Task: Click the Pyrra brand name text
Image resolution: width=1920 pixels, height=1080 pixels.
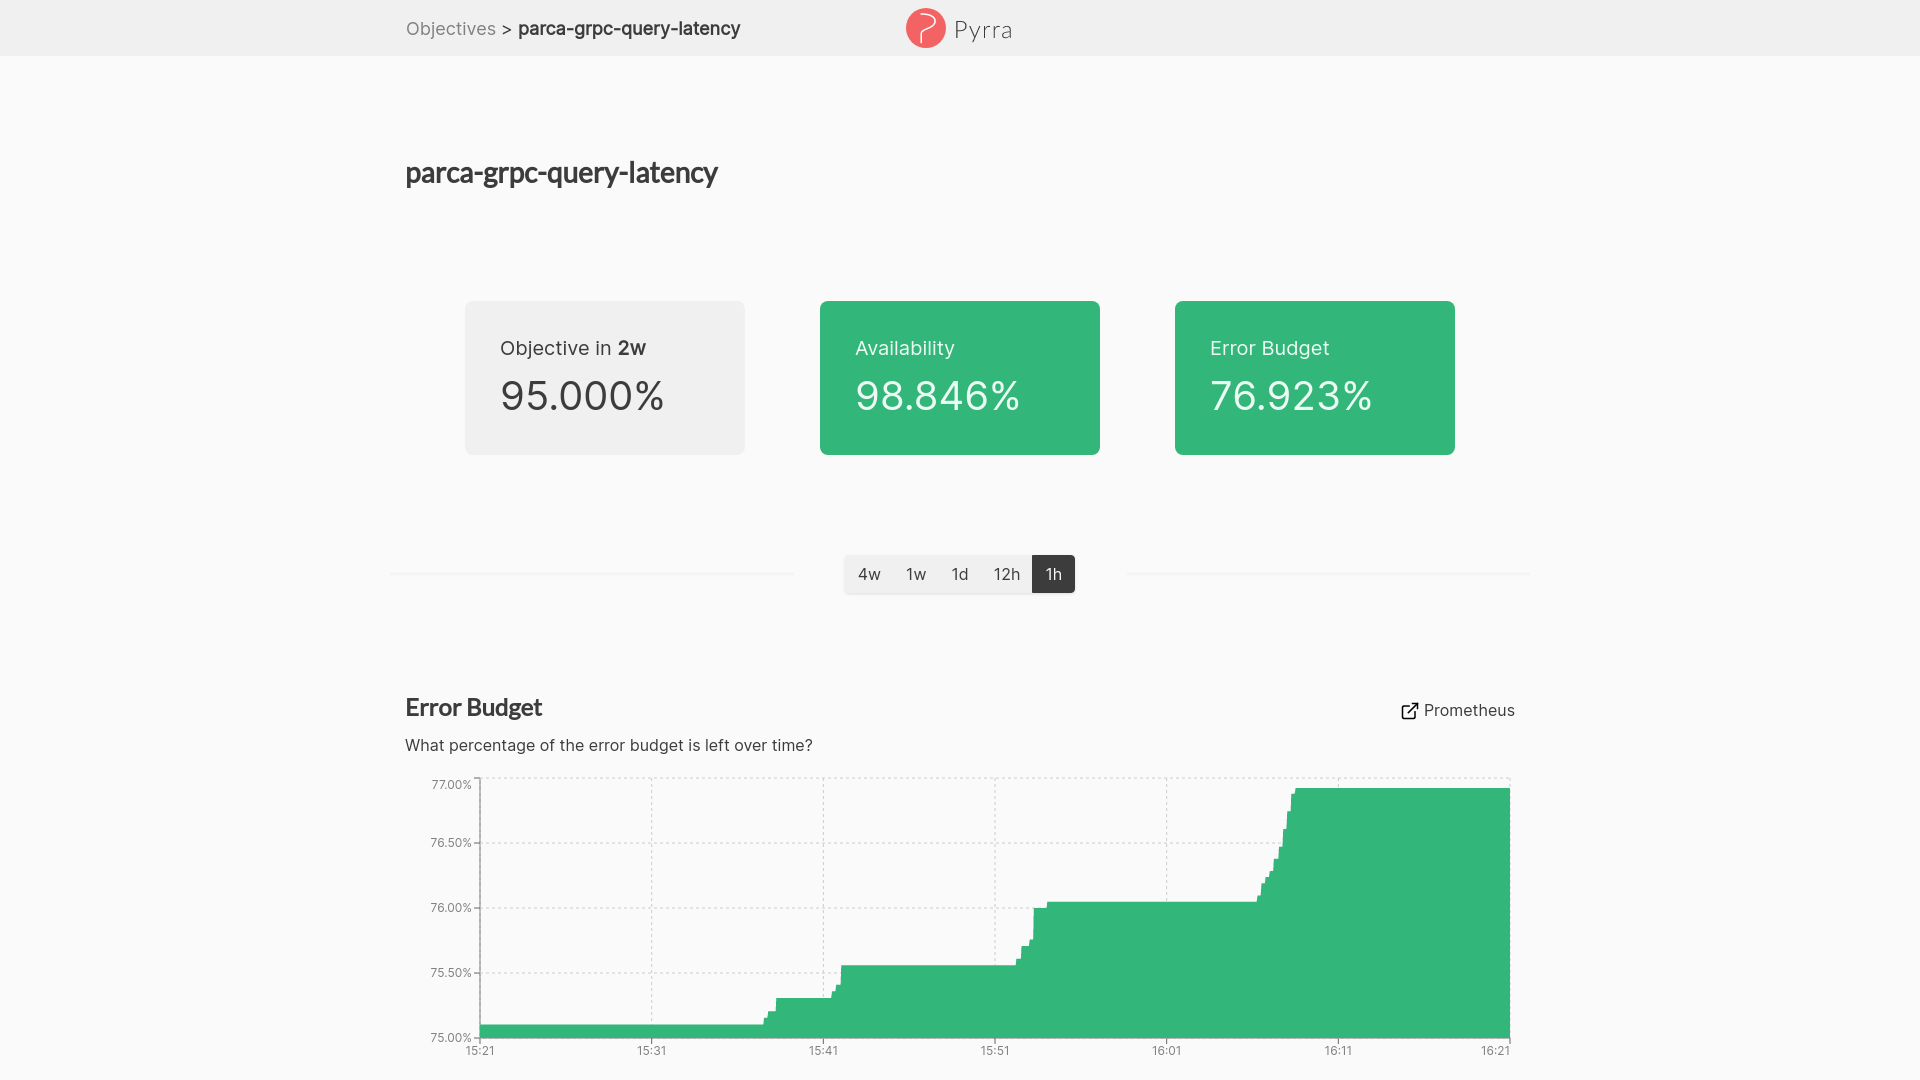Action: pos(983,30)
